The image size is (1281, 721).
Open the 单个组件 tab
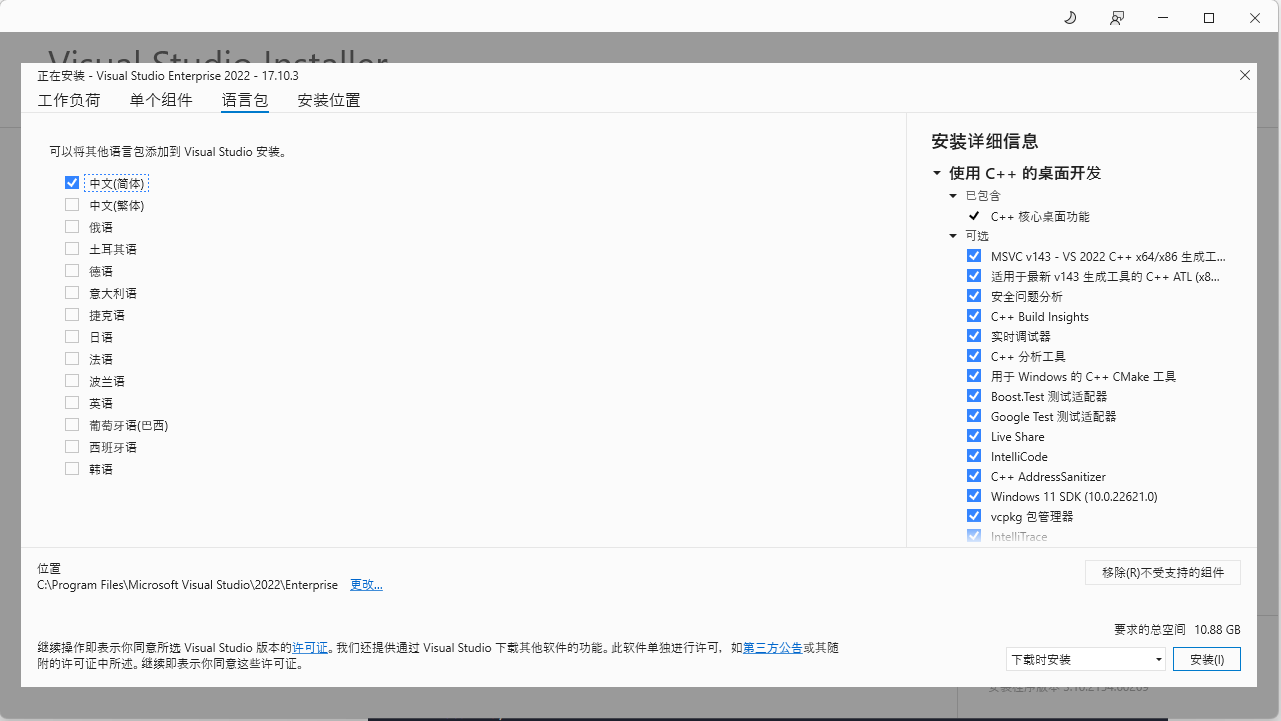point(161,100)
